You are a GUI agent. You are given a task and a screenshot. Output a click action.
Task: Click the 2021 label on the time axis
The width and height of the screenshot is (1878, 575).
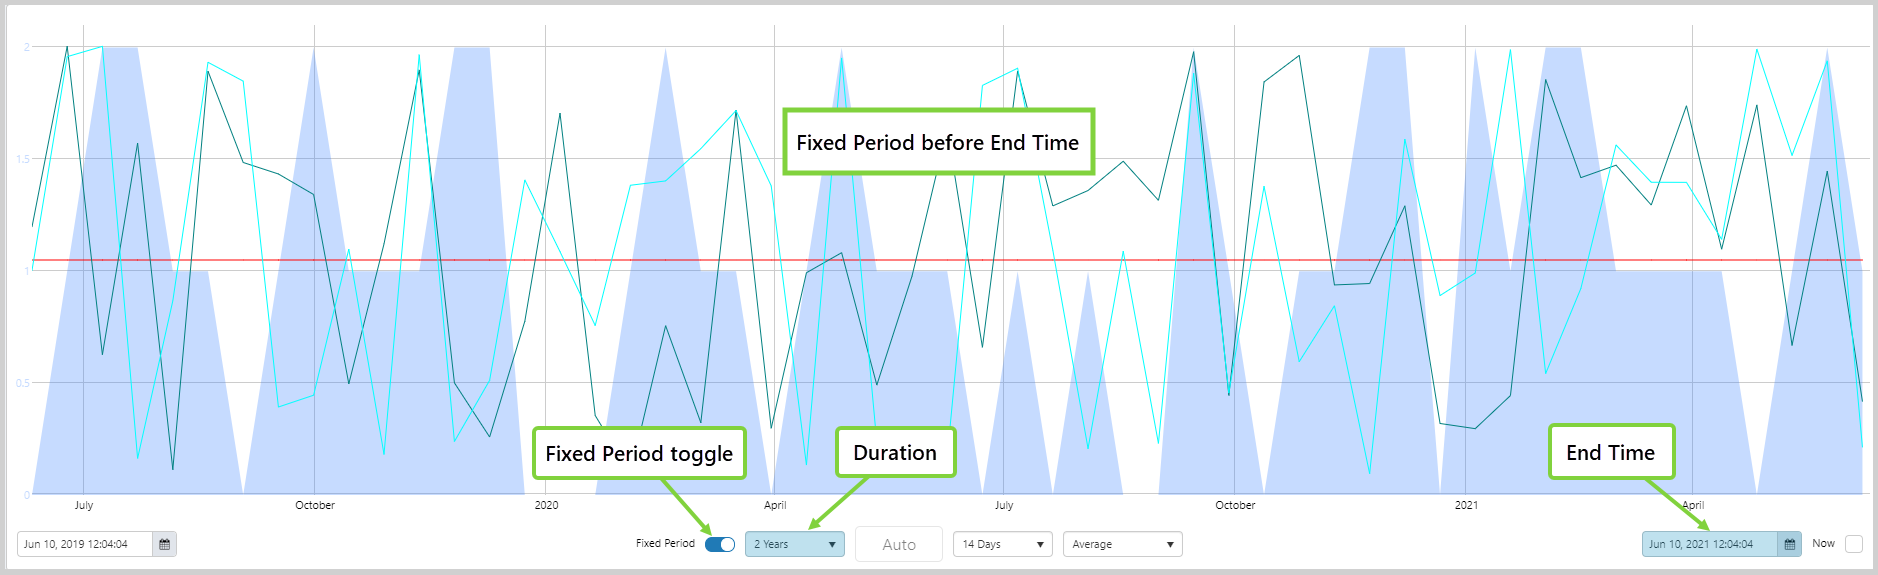[1466, 505]
